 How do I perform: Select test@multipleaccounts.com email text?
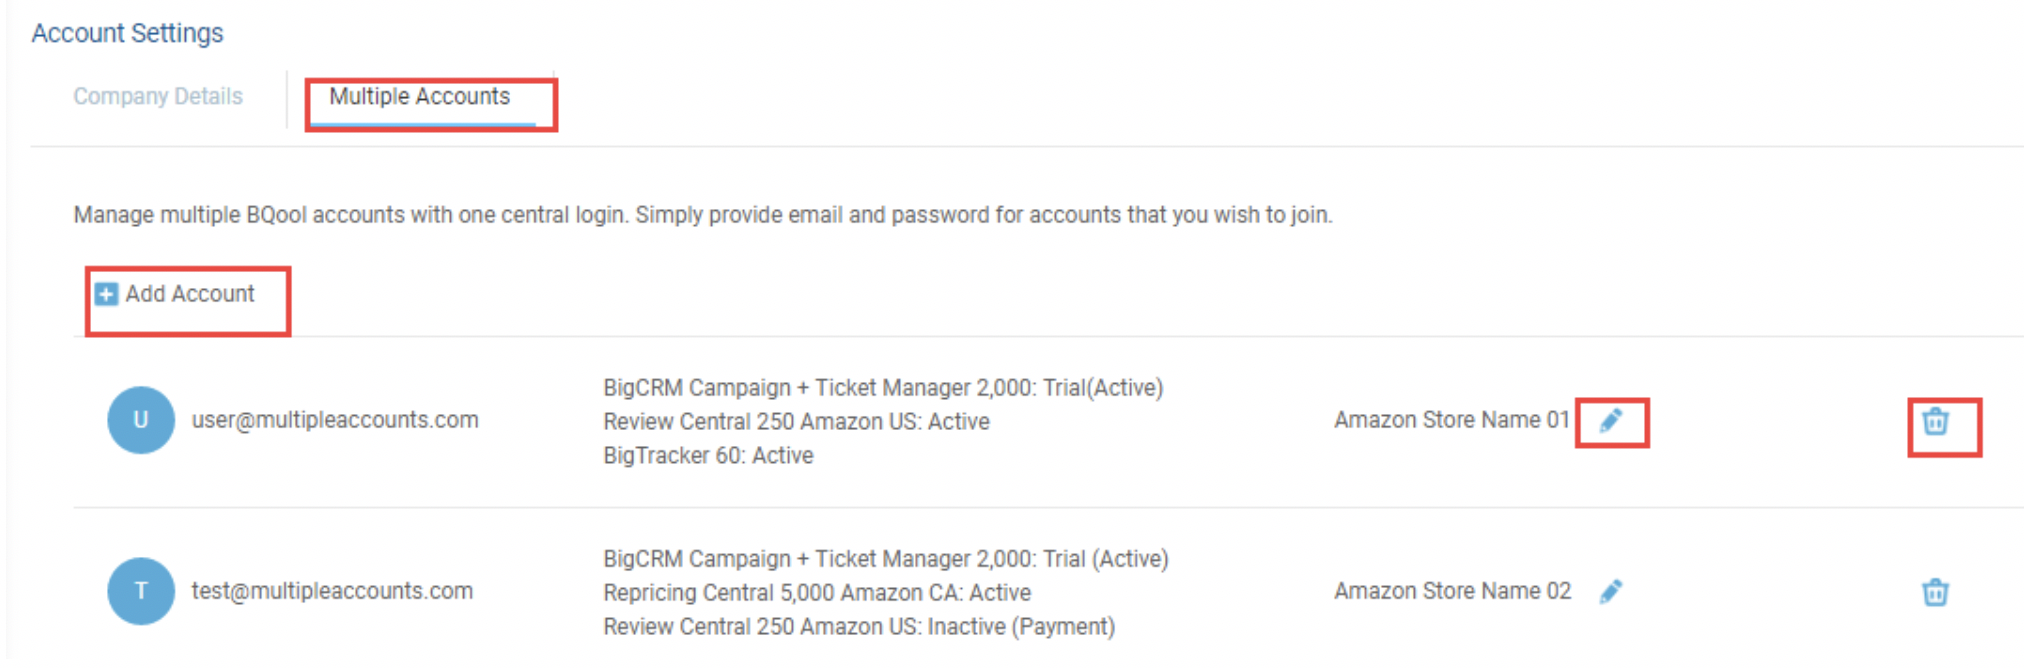pos(332,591)
